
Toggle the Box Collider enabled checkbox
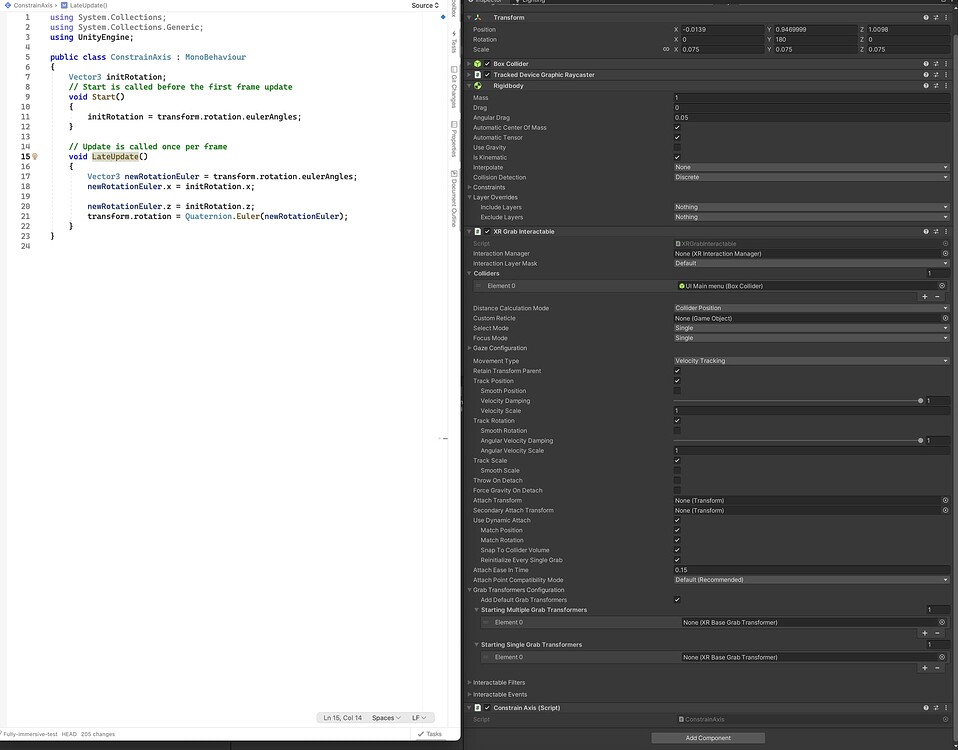pos(487,63)
